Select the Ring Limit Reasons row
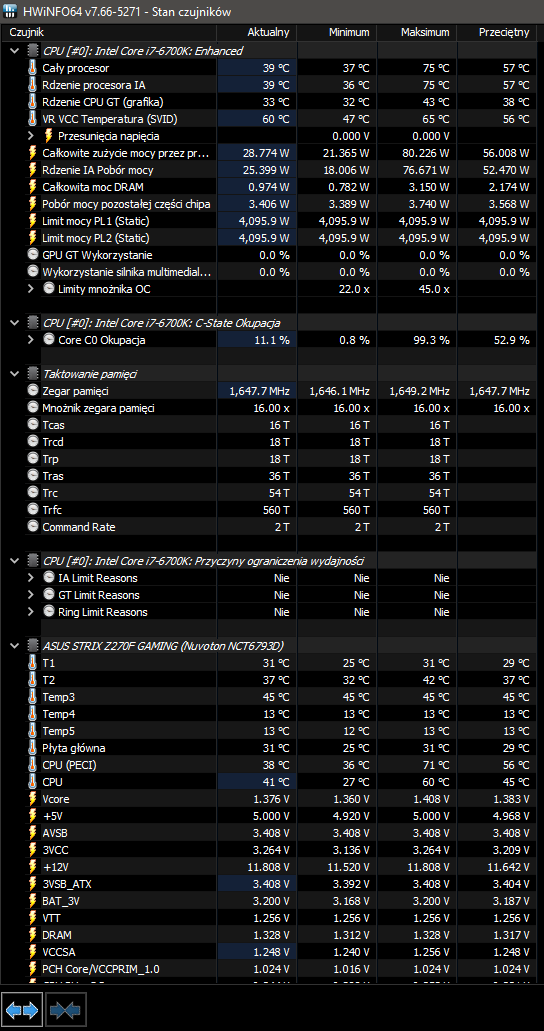The width and height of the screenshot is (544, 1031). pos(272,612)
